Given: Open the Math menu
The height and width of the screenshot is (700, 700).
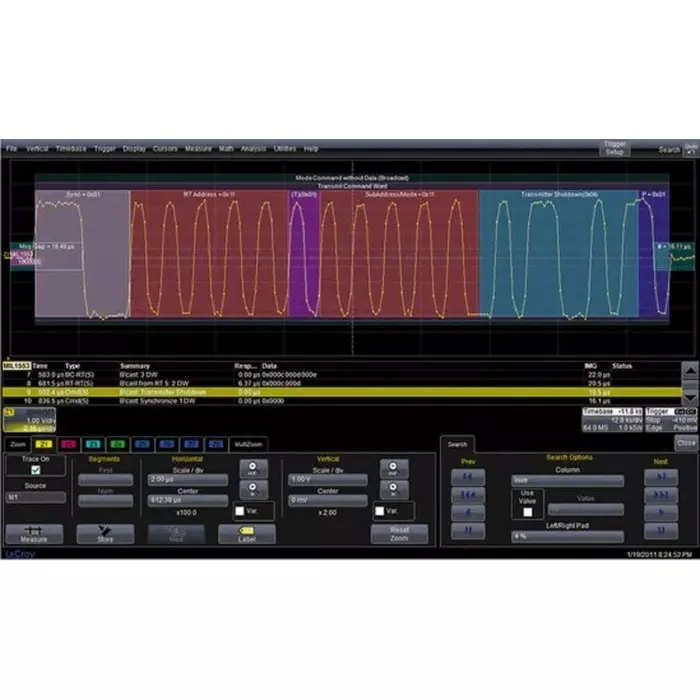Looking at the screenshot, I should coord(226,149).
